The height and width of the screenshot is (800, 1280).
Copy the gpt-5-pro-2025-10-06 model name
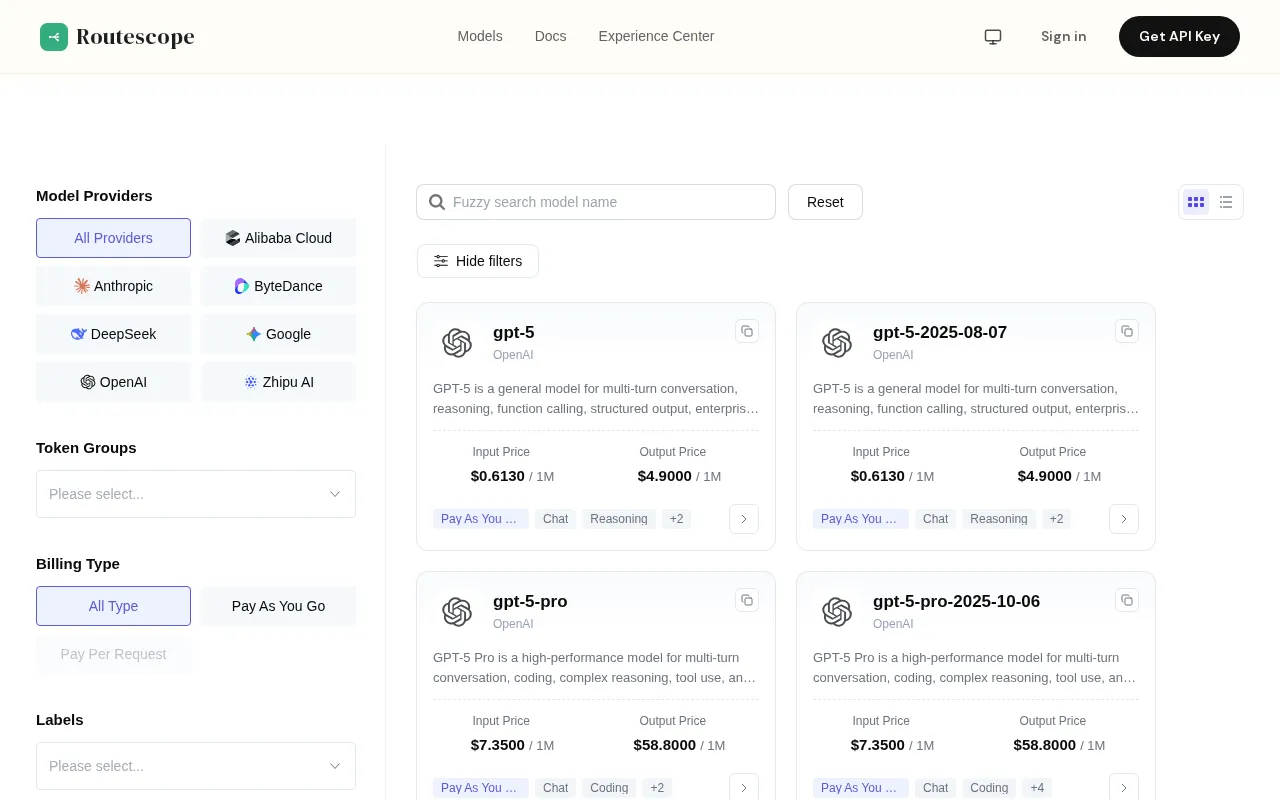tap(1127, 600)
